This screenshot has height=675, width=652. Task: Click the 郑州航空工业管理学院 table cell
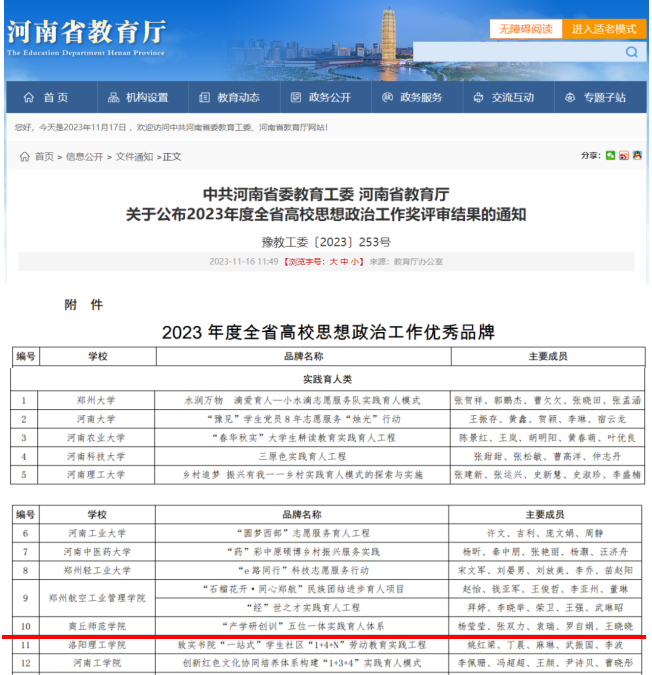click(x=97, y=598)
